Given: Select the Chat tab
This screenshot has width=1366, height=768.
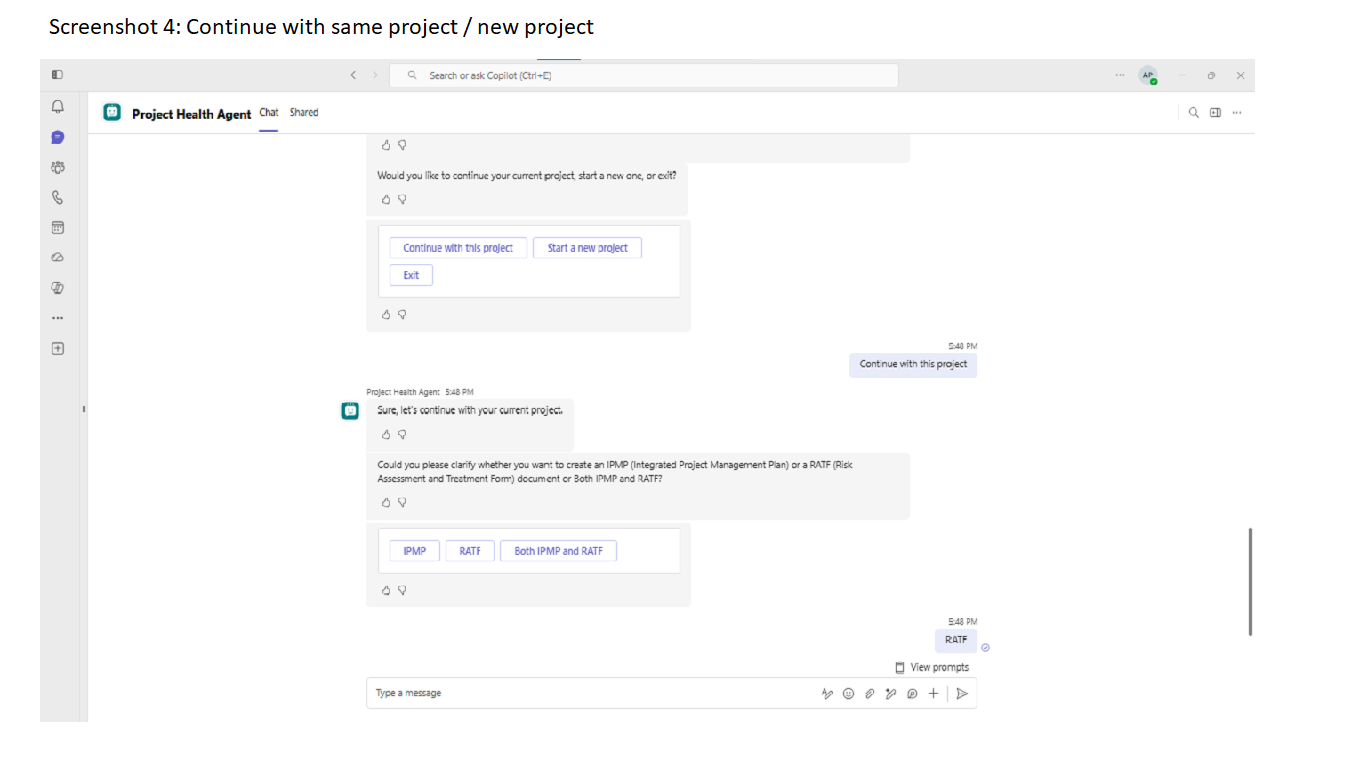Looking at the screenshot, I should point(269,113).
